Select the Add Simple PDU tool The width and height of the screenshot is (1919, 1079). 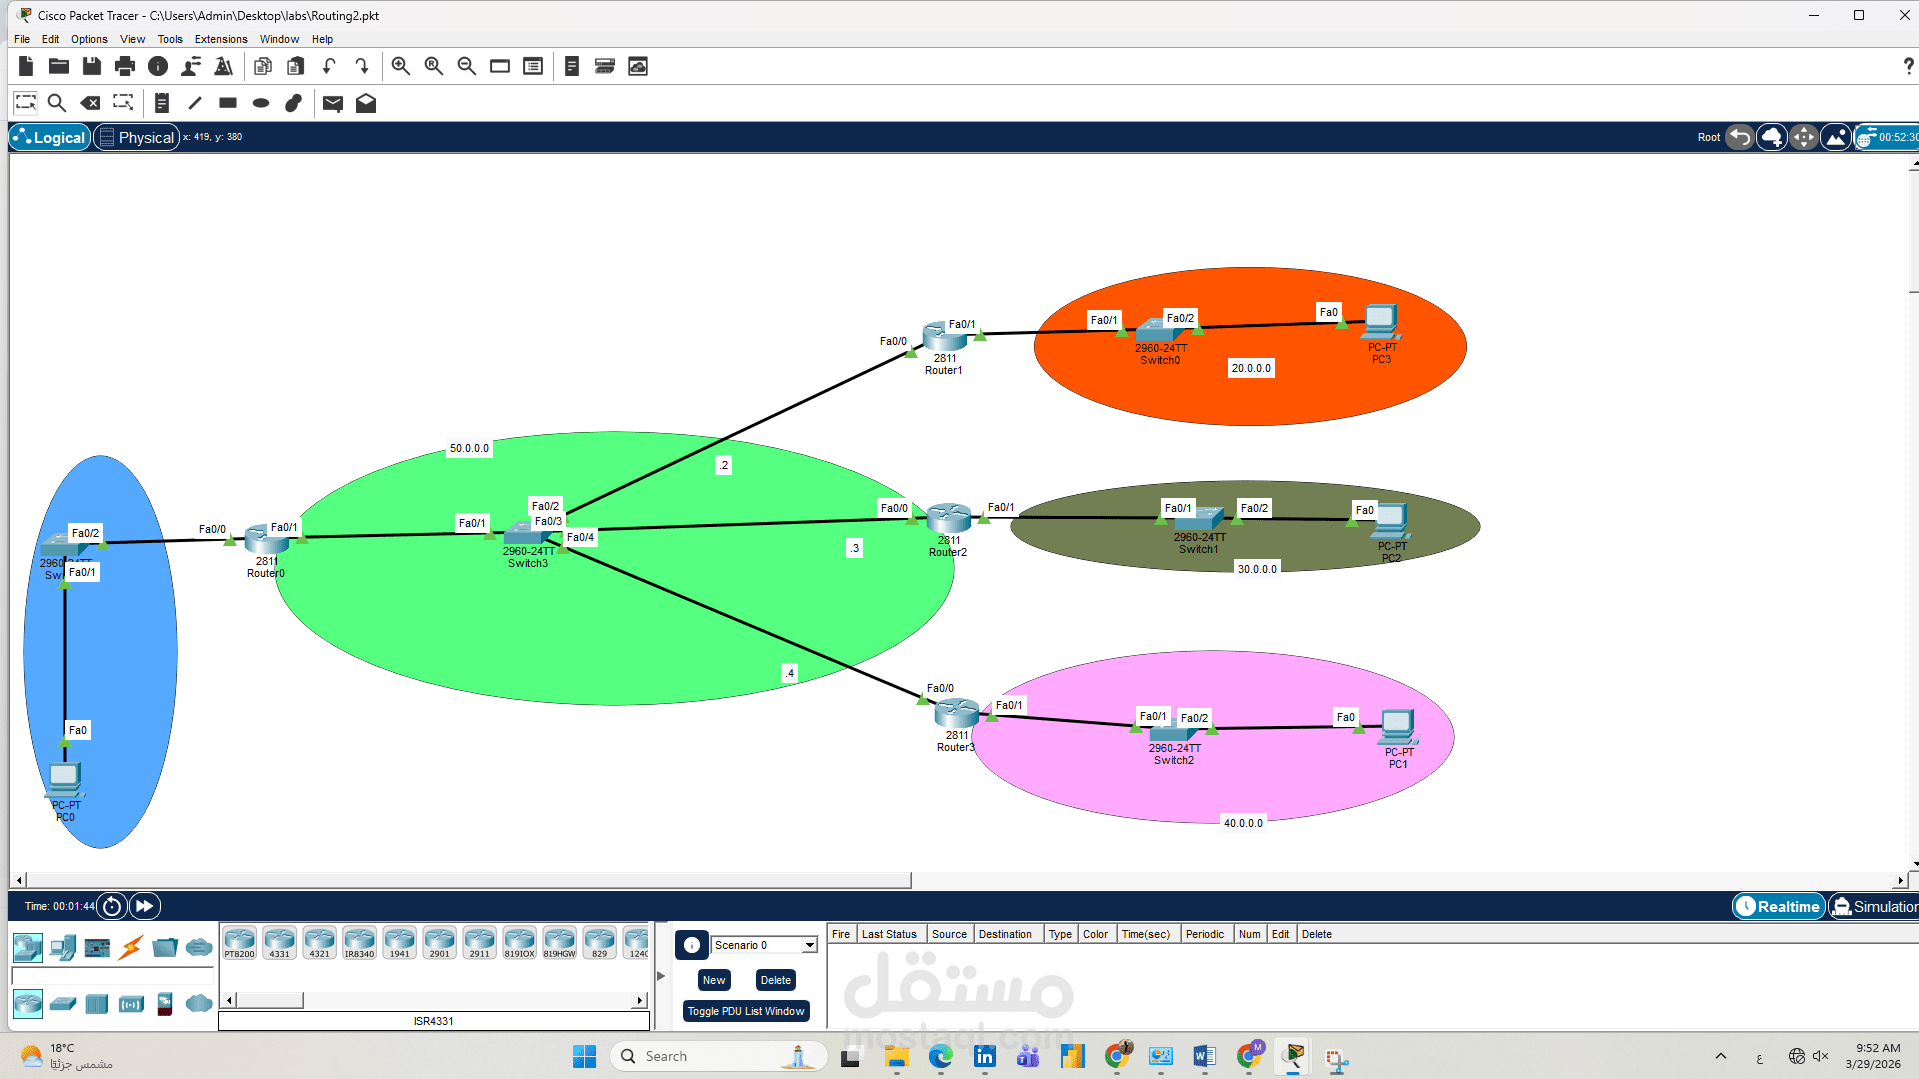point(332,102)
